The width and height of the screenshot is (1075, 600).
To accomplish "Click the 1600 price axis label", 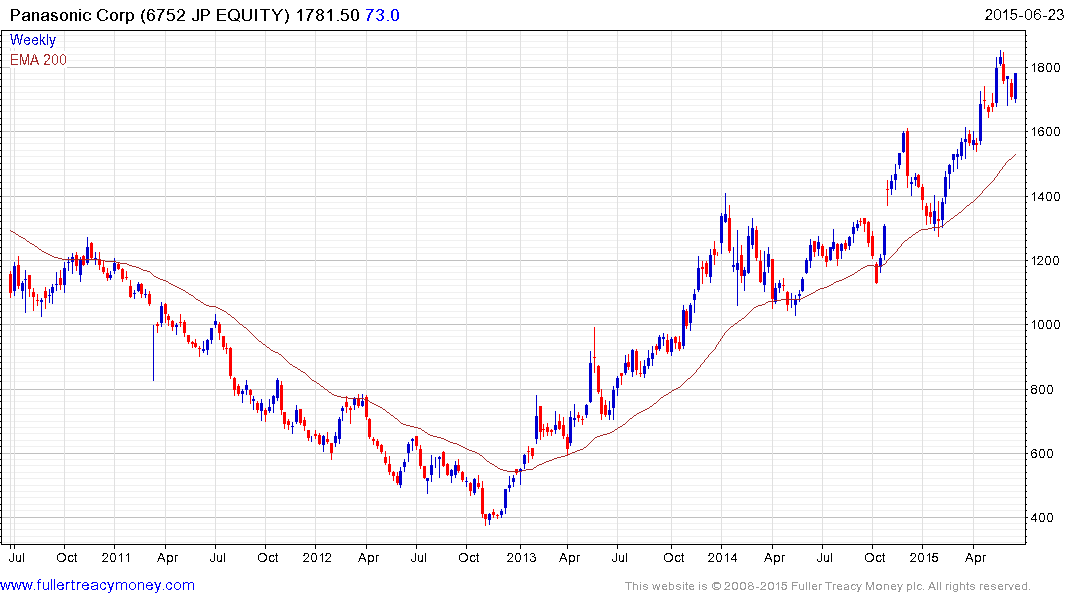I will [x=1048, y=132].
